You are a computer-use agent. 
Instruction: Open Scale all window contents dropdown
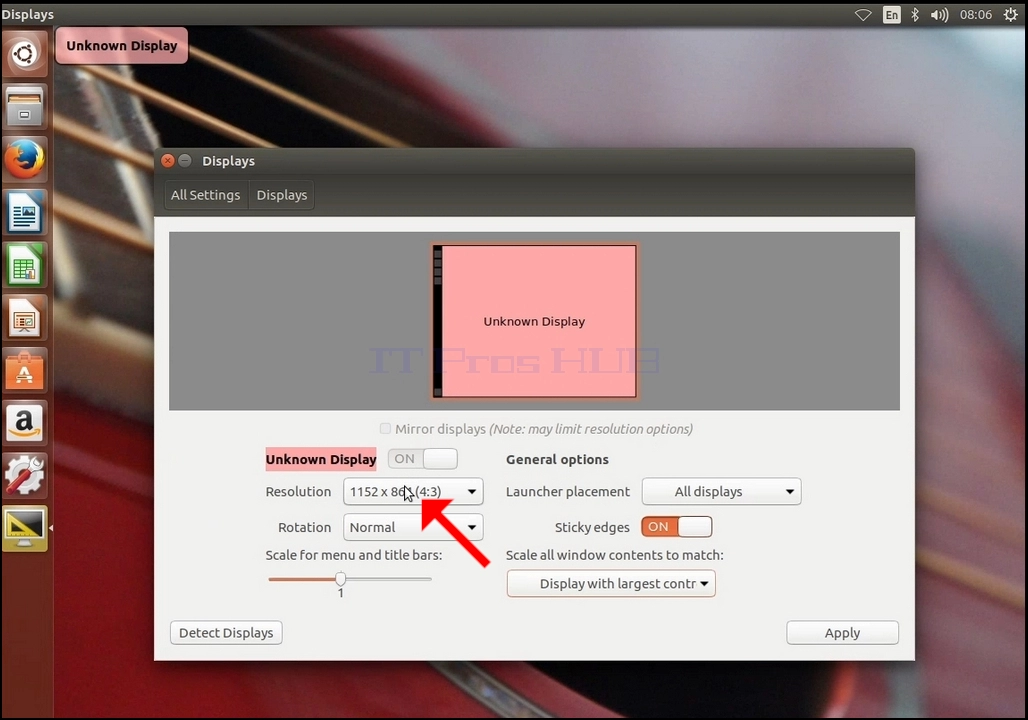pos(611,584)
